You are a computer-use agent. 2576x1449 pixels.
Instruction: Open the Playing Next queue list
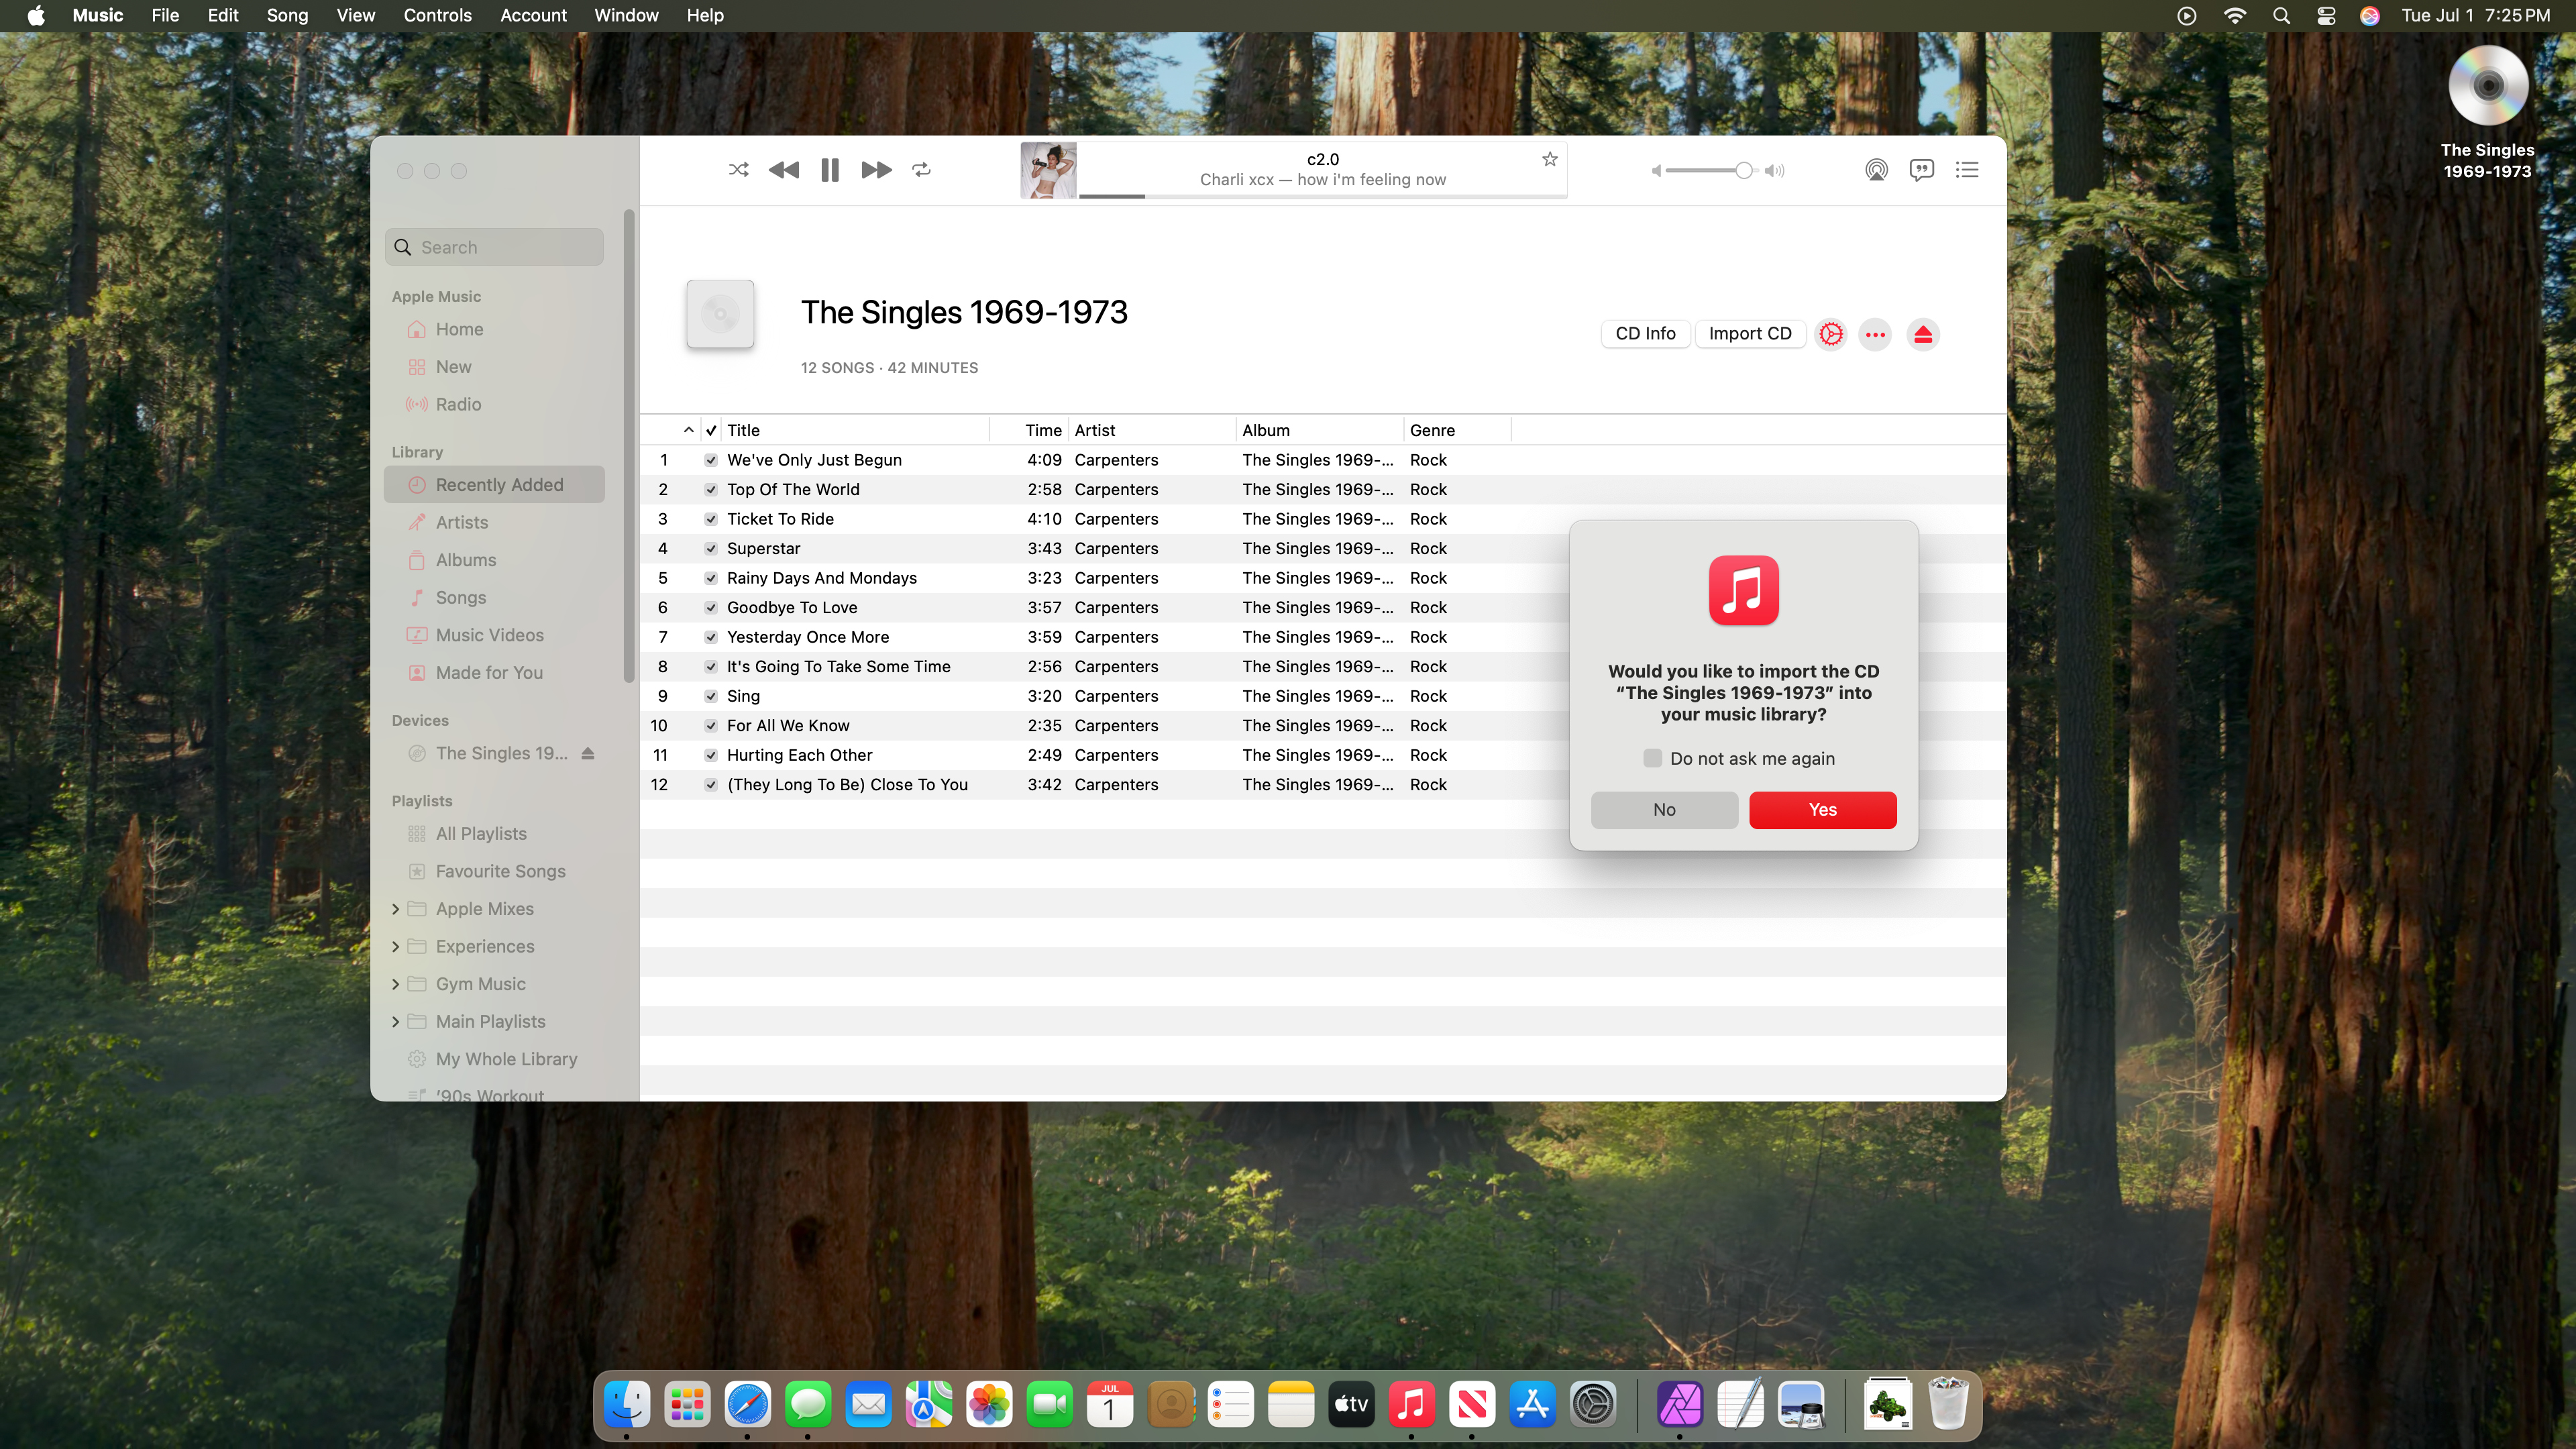coord(1967,170)
